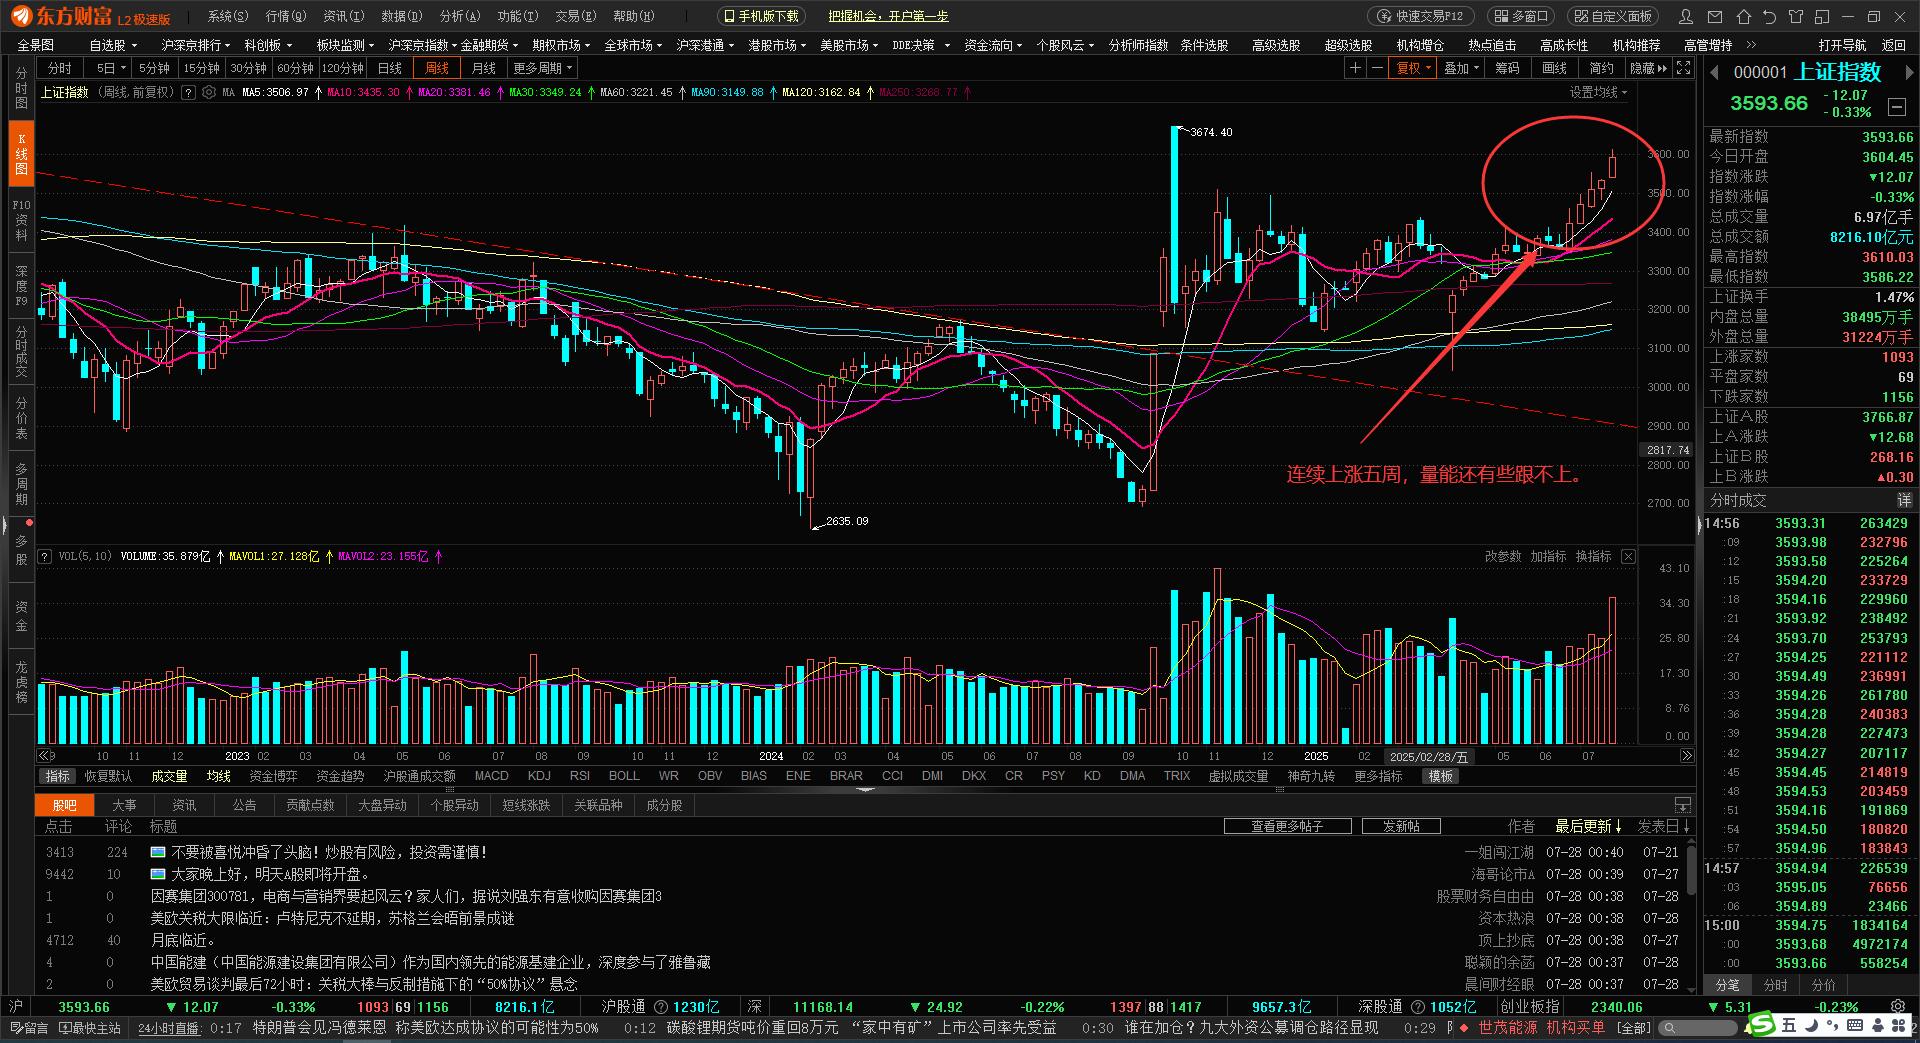Collapse quote panel minus box icon
1920x1043 pixels.
[x=1896, y=106]
